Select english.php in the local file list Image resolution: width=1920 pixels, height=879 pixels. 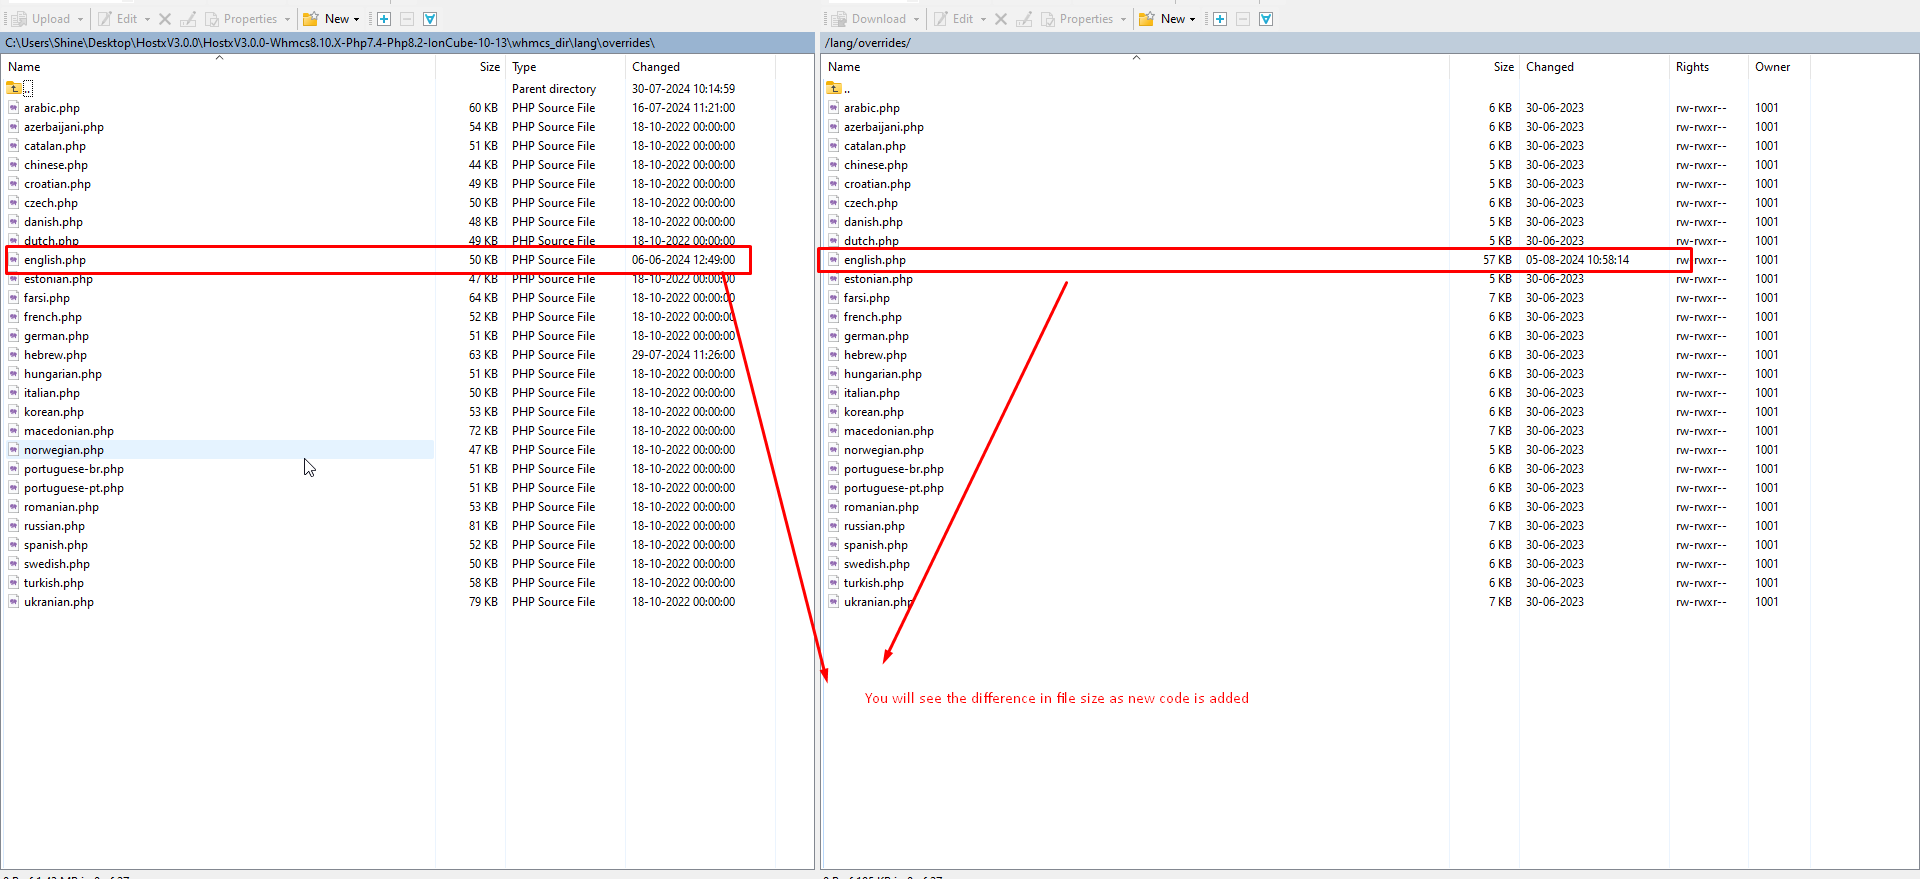[x=55, y=260]
